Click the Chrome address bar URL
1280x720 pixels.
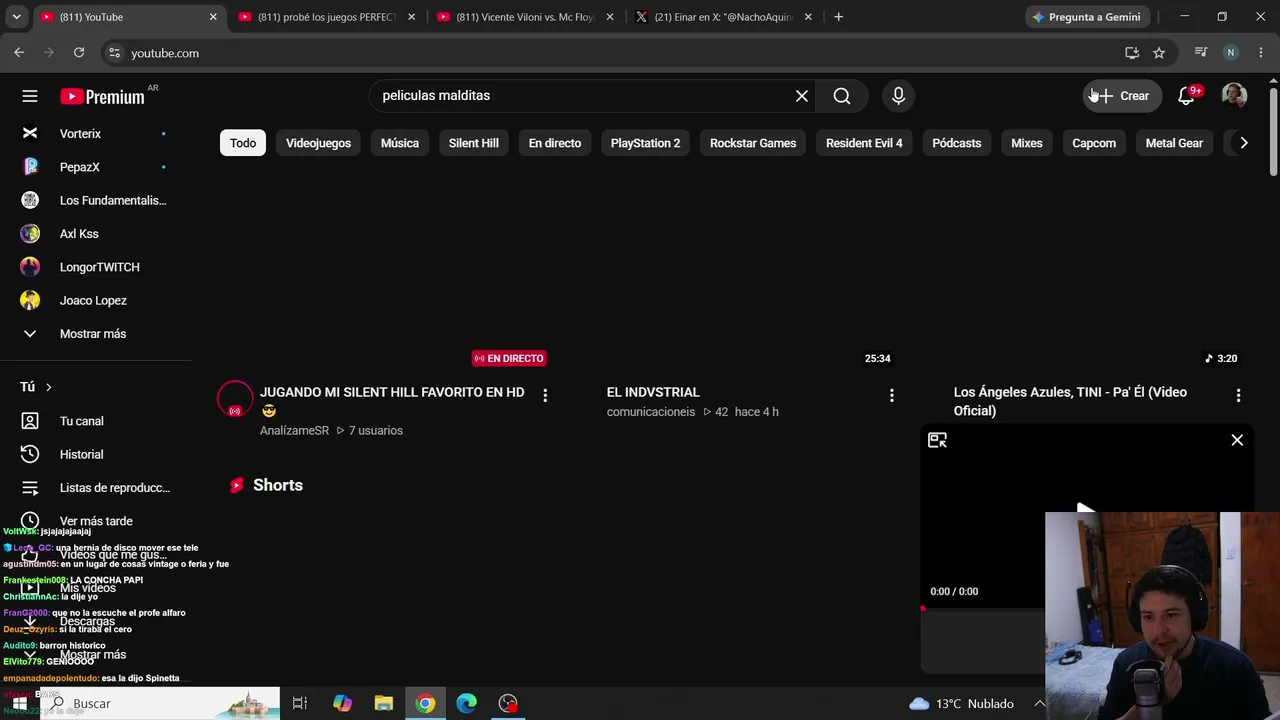point(165,53)
